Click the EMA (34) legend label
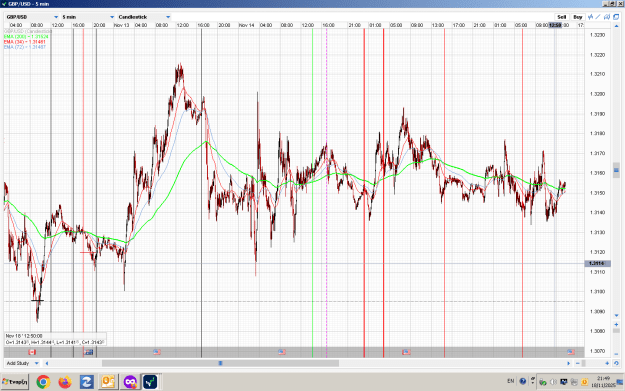Screen dimensions: 625x391 click(25, 42)
